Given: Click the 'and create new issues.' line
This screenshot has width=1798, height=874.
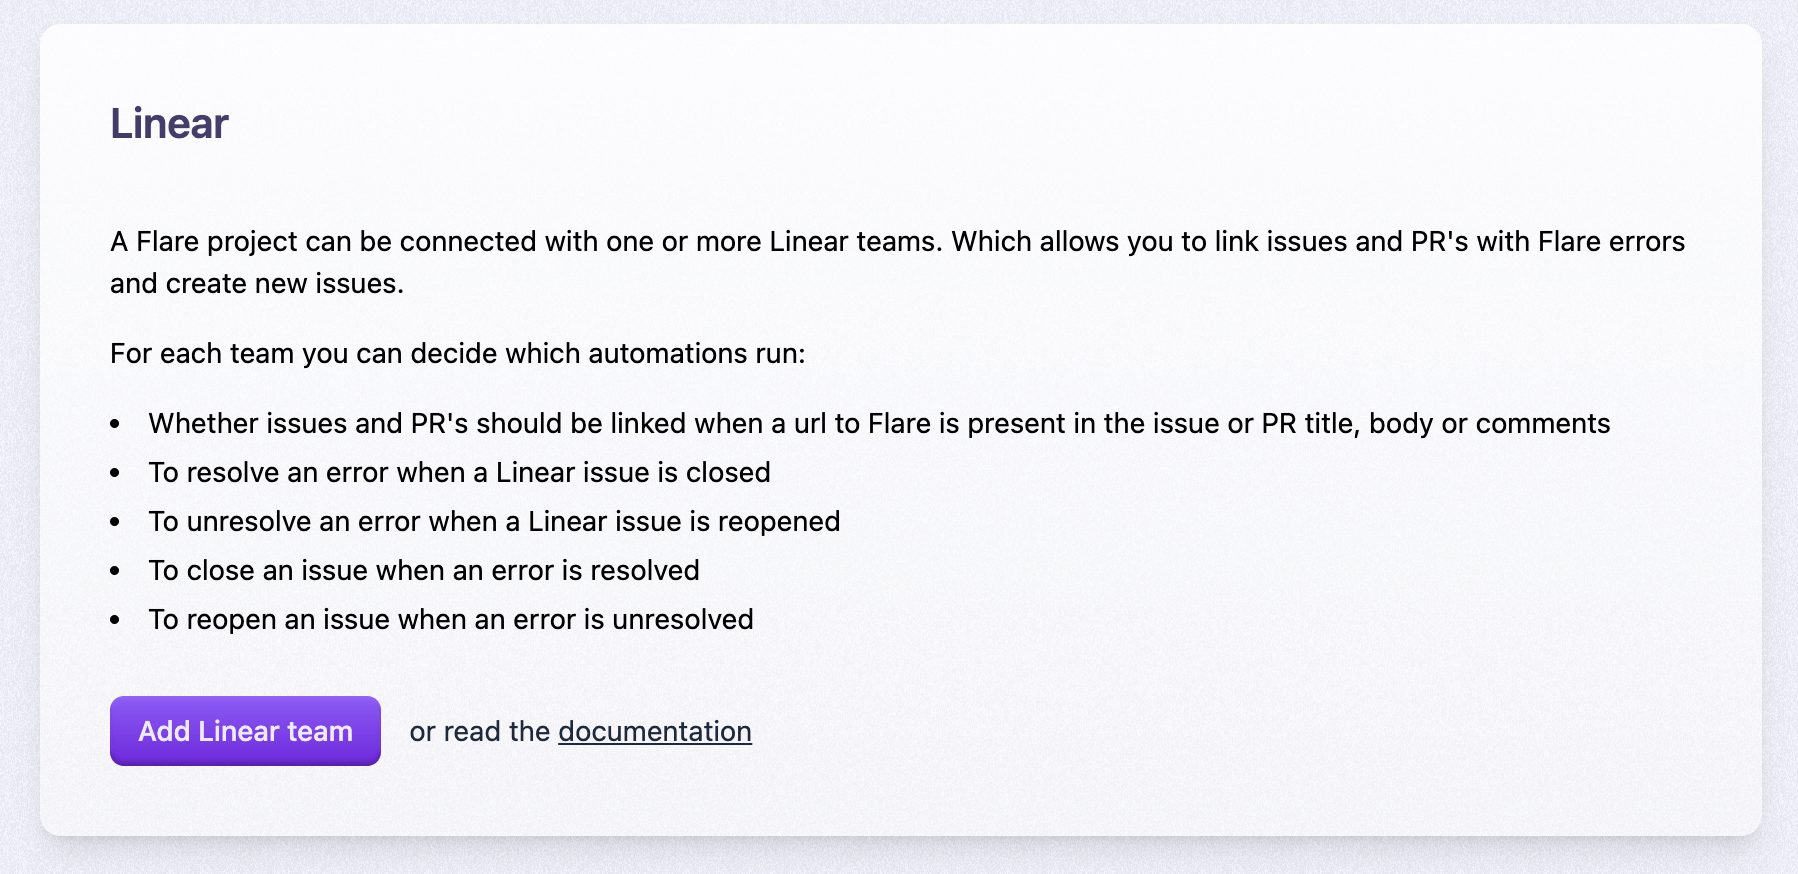Looking at the screenshot, I should pos(257,284).
